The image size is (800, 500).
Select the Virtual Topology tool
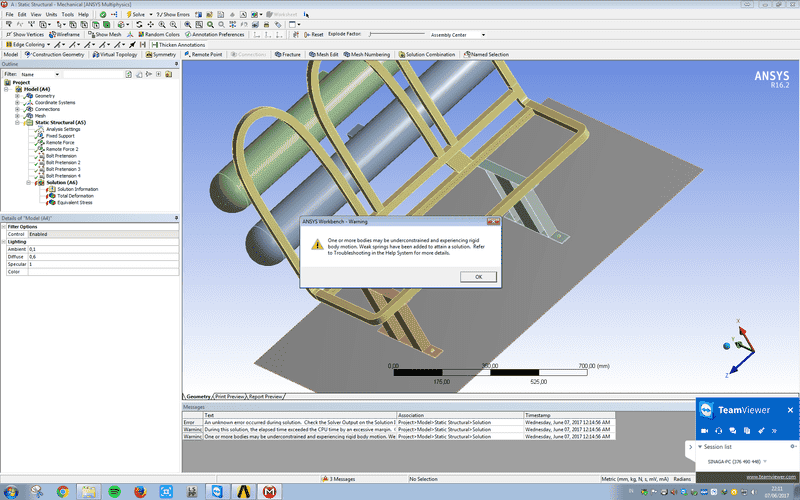(115, 54)
